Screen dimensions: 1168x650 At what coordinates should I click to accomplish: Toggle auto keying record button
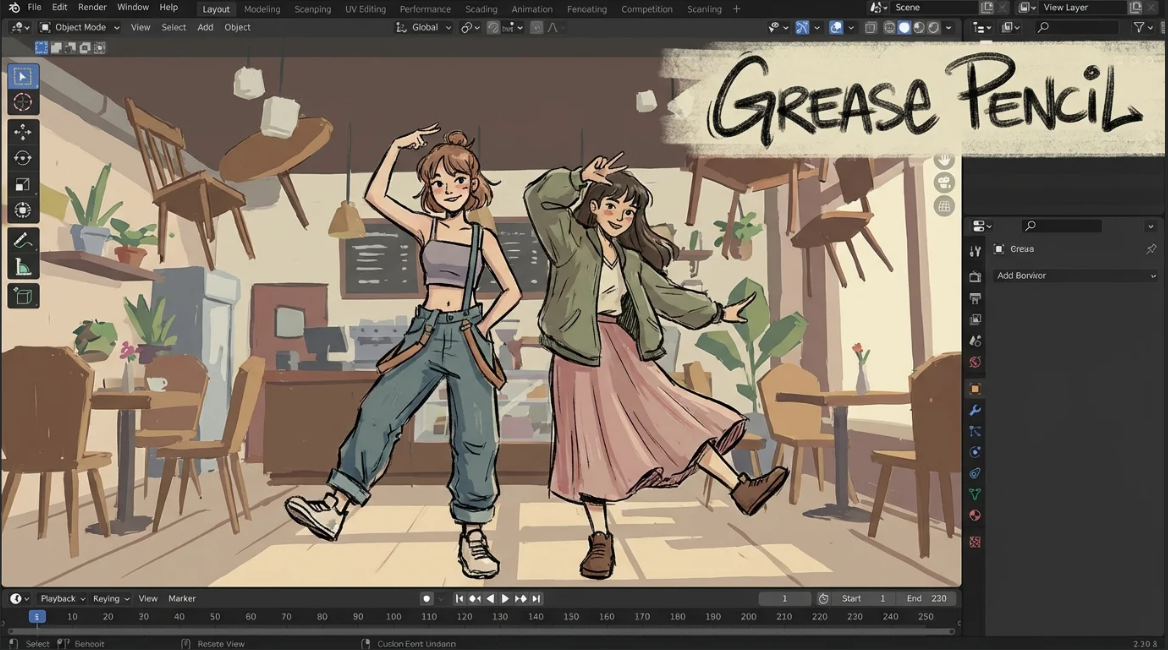pos(427,599)
